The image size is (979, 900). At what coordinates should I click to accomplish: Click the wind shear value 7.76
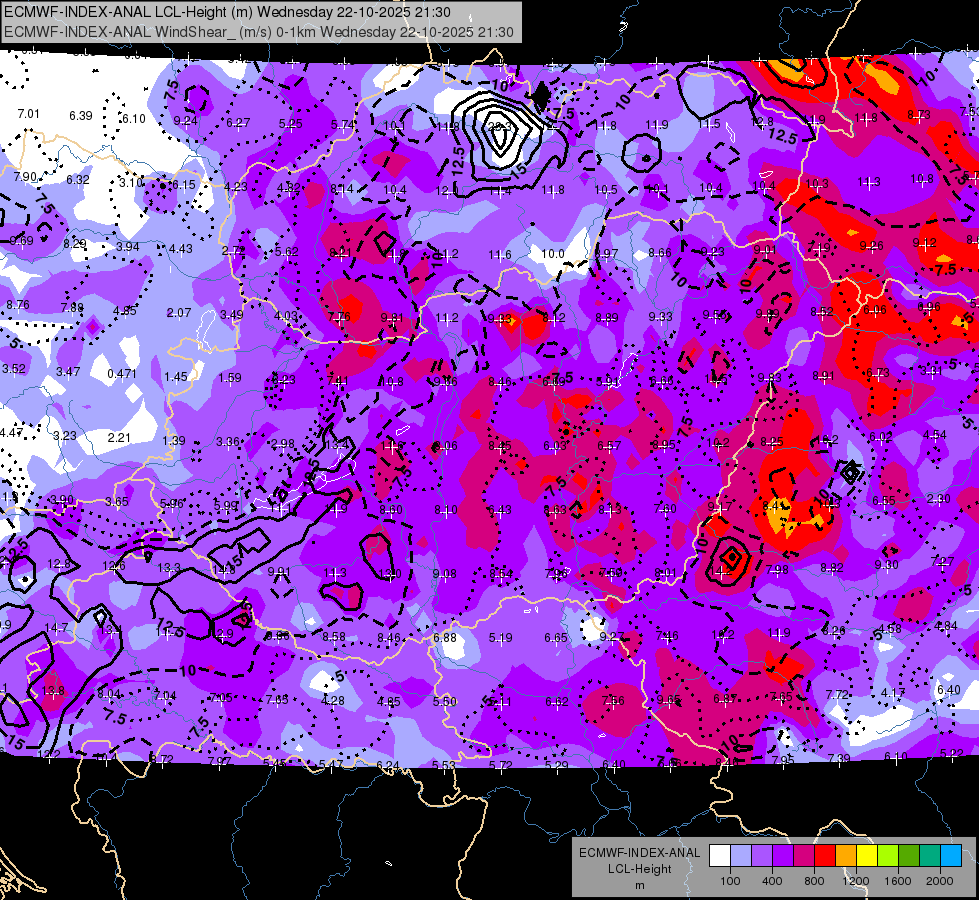(x=339, y=317)
